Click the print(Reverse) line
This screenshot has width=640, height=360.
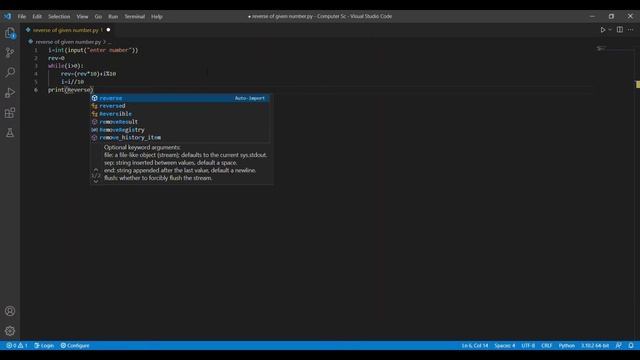(x=71, y=90)
